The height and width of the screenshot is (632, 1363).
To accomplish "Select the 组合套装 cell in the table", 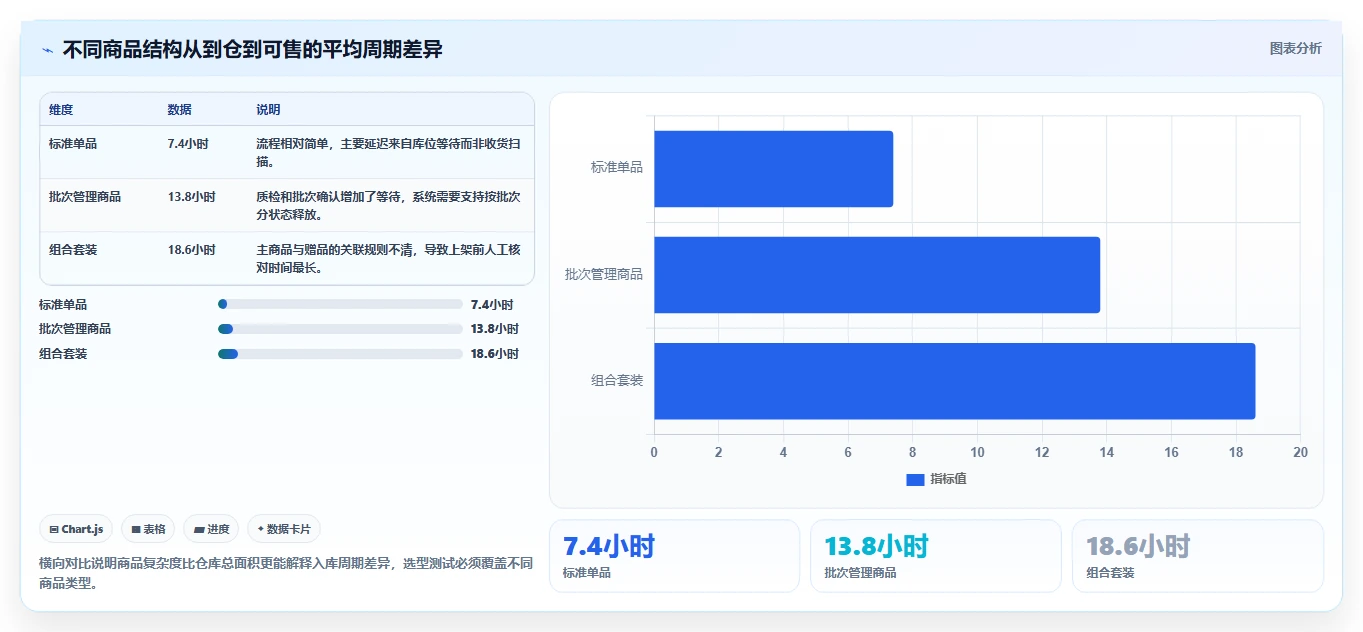I will tap(73, 250).
